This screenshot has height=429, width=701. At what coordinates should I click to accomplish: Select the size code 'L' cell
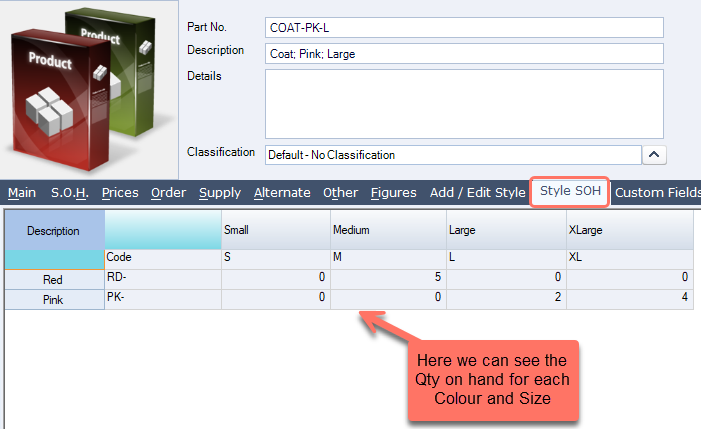pyautogui.click(x=507, y=259)
